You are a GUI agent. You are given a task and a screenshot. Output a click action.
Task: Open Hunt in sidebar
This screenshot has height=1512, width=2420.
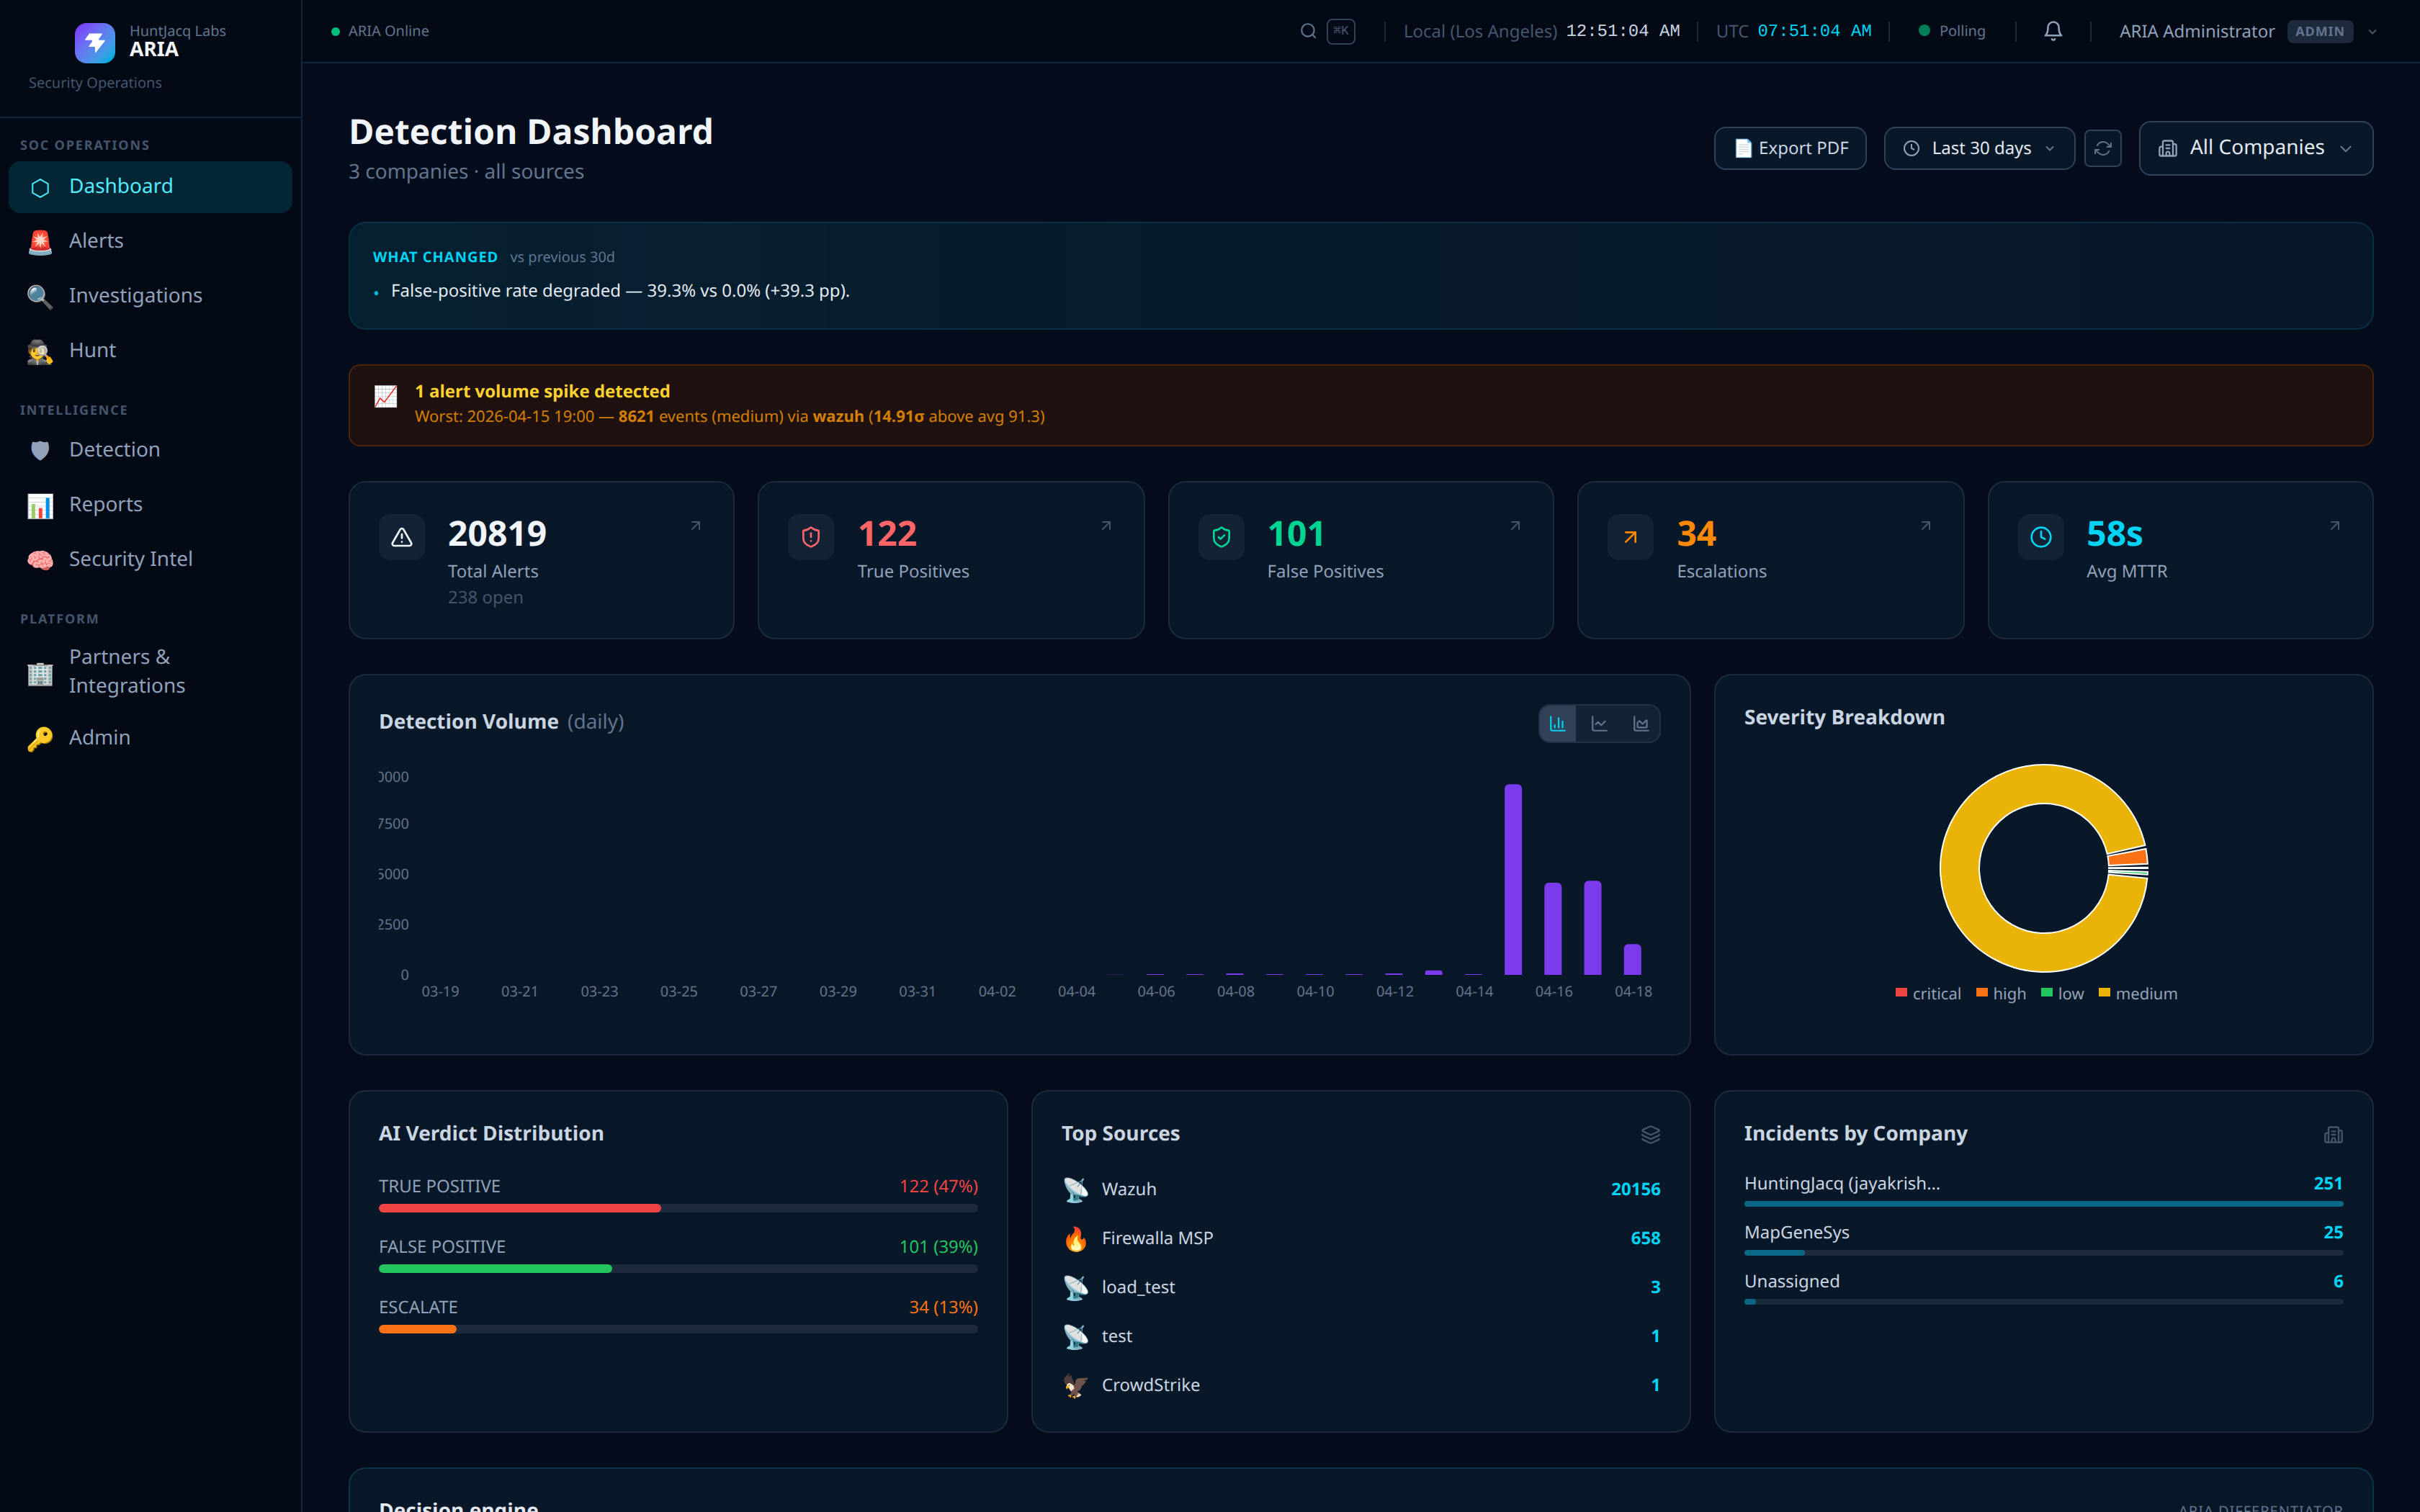pyautogui.click(x=150, y=350)
